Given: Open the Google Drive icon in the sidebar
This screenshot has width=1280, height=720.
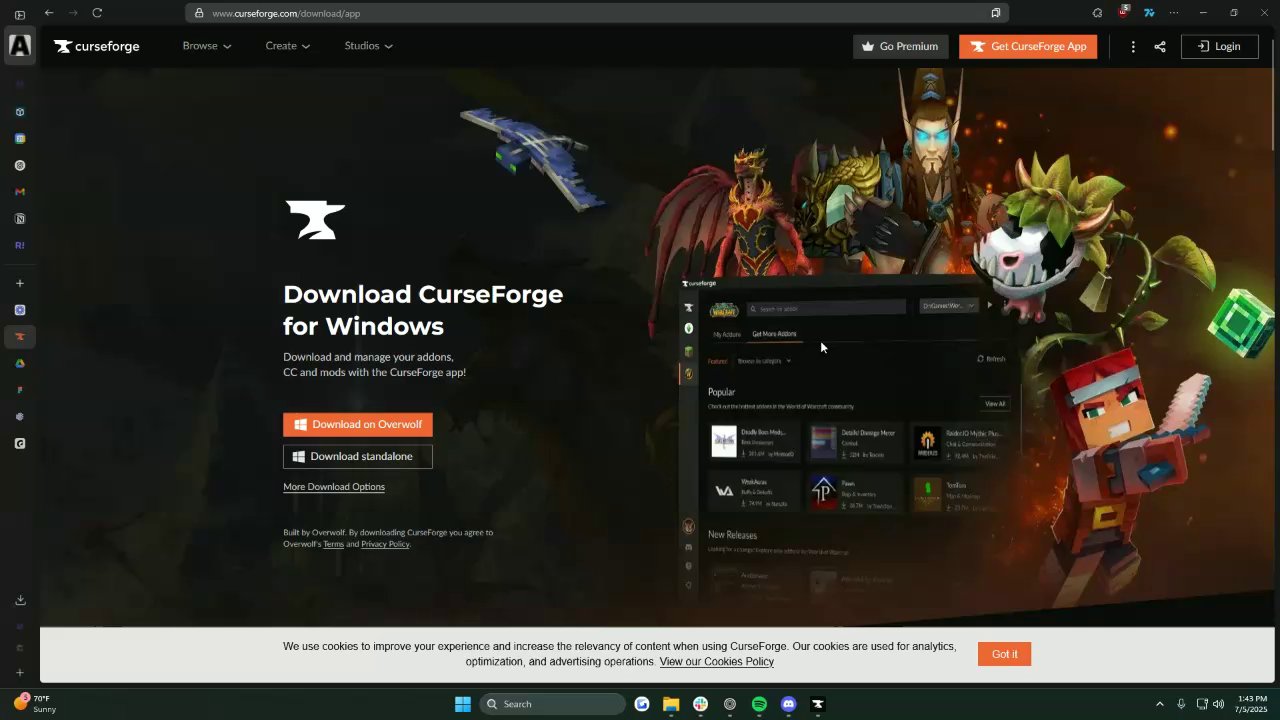Looking at the screenshot, I should (20, 364).
